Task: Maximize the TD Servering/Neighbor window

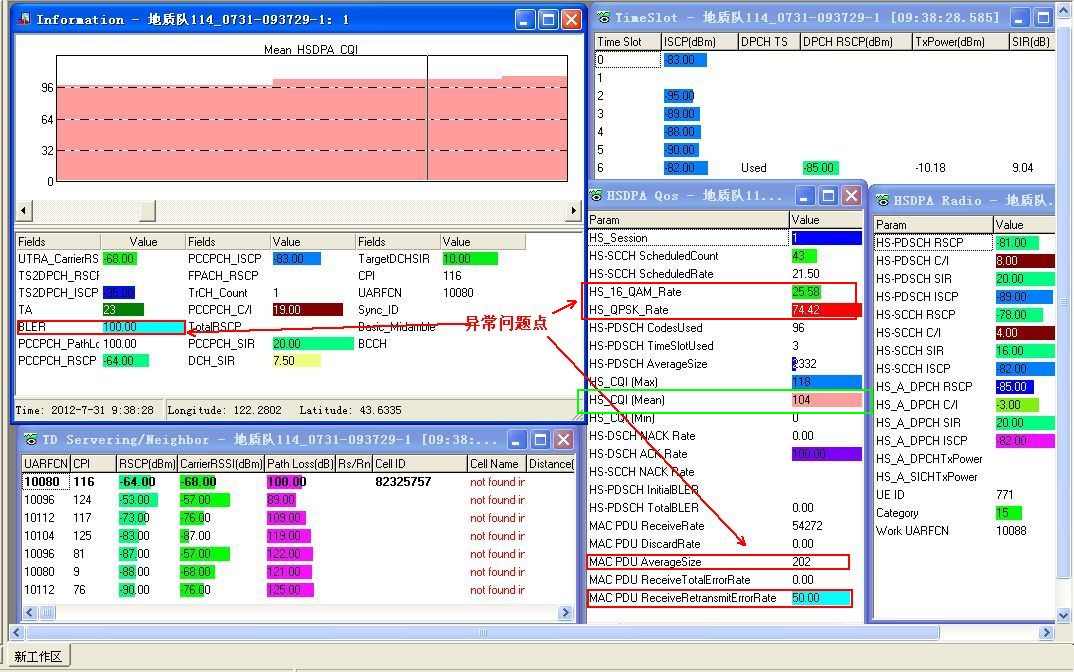Action: click(540, 439)
